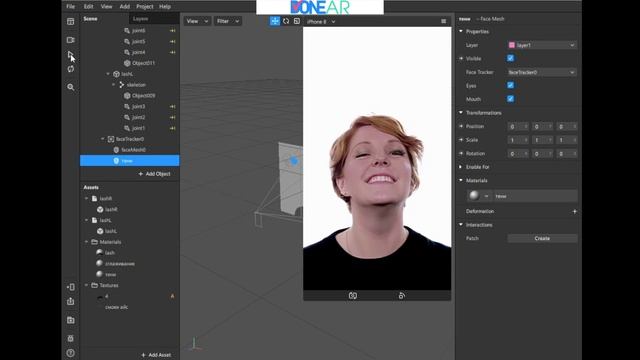Expand the Enable For section
The width and height of the screenshot is (640, 360).
click(x=461, y=167)
